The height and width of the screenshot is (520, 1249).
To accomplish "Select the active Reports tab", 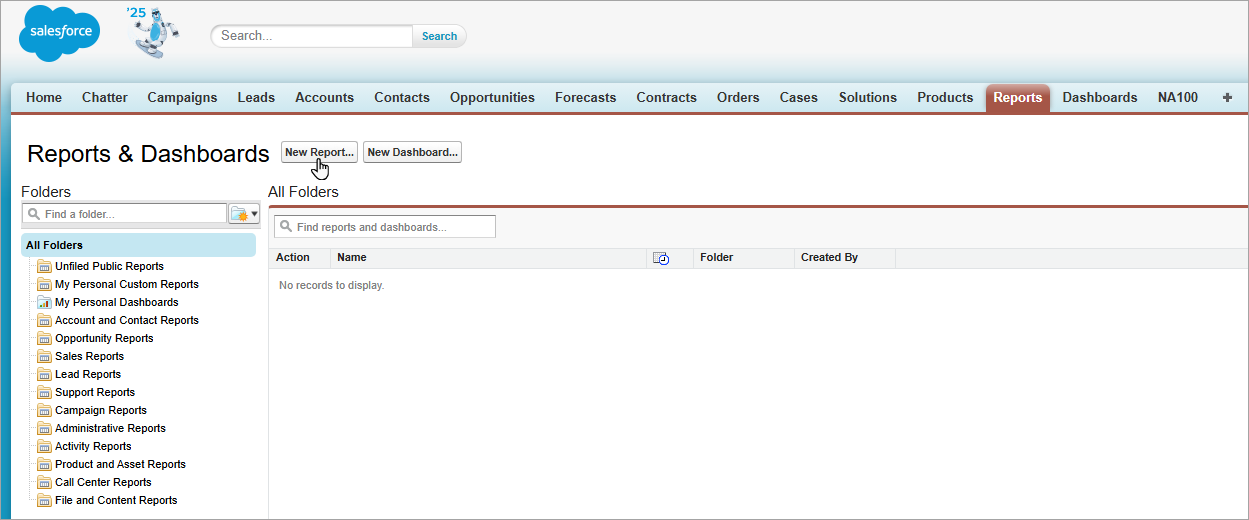I will click(x=1018, y=98).
